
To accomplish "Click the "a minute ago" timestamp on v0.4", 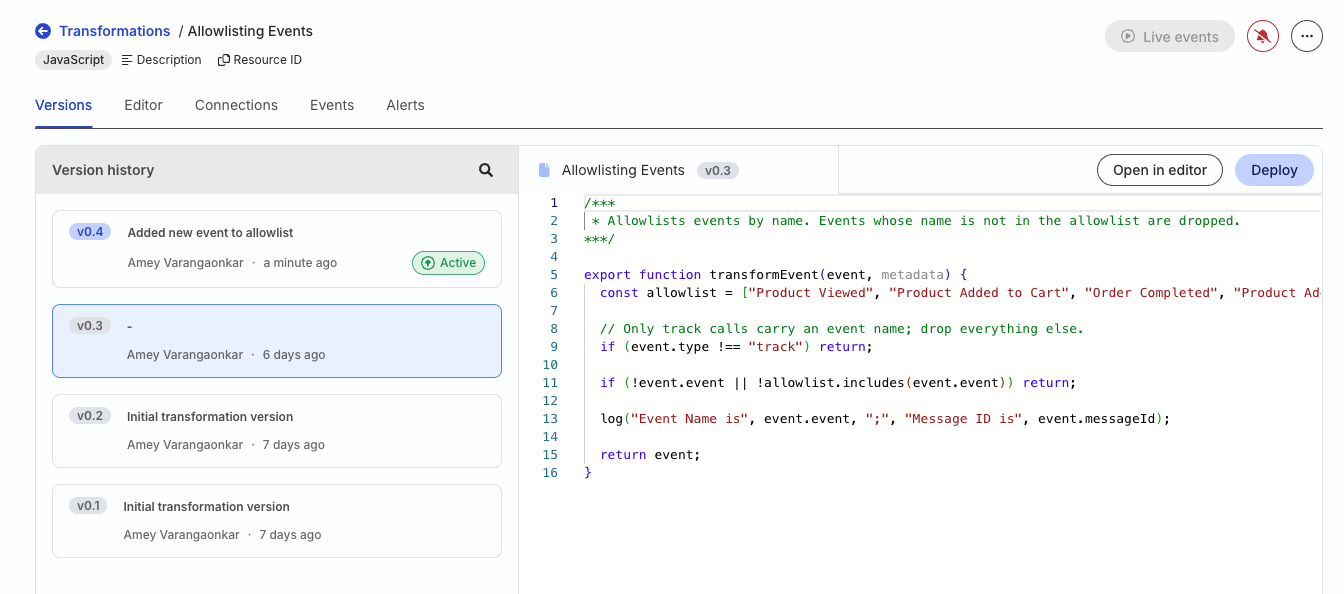I will pos(300,263).
